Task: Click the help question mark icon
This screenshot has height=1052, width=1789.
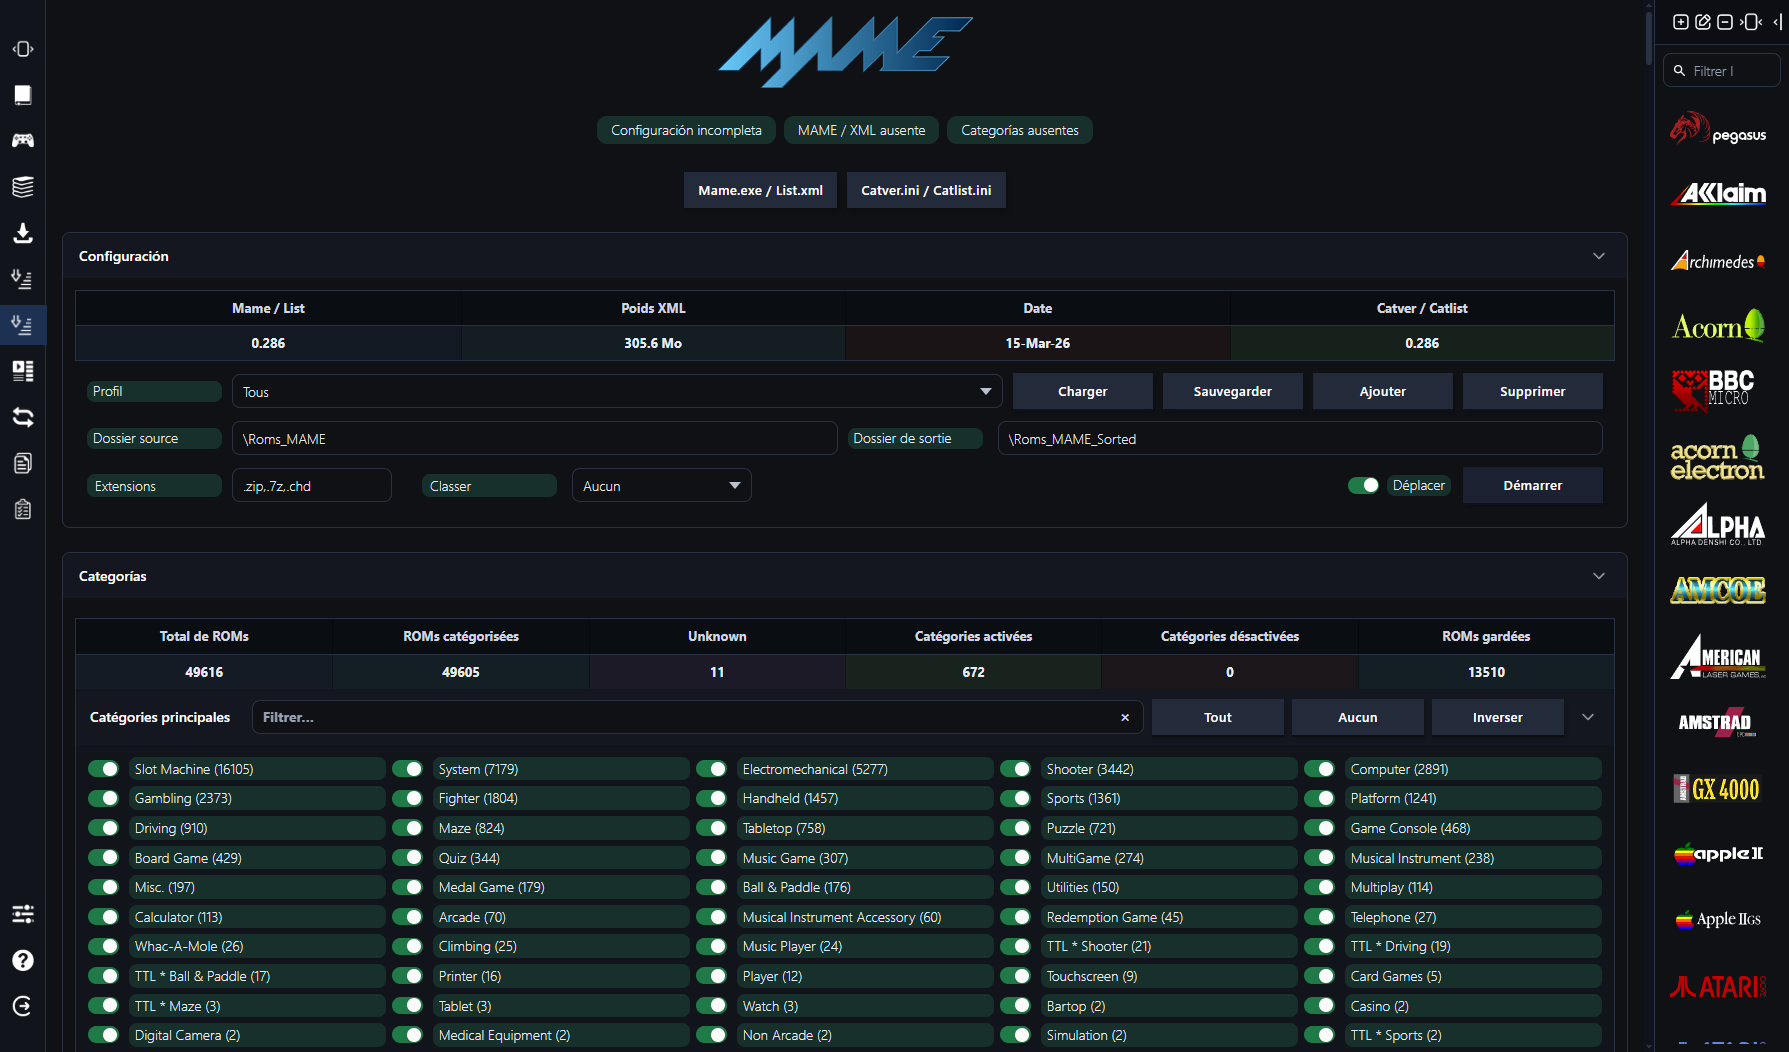Action: 22,960
